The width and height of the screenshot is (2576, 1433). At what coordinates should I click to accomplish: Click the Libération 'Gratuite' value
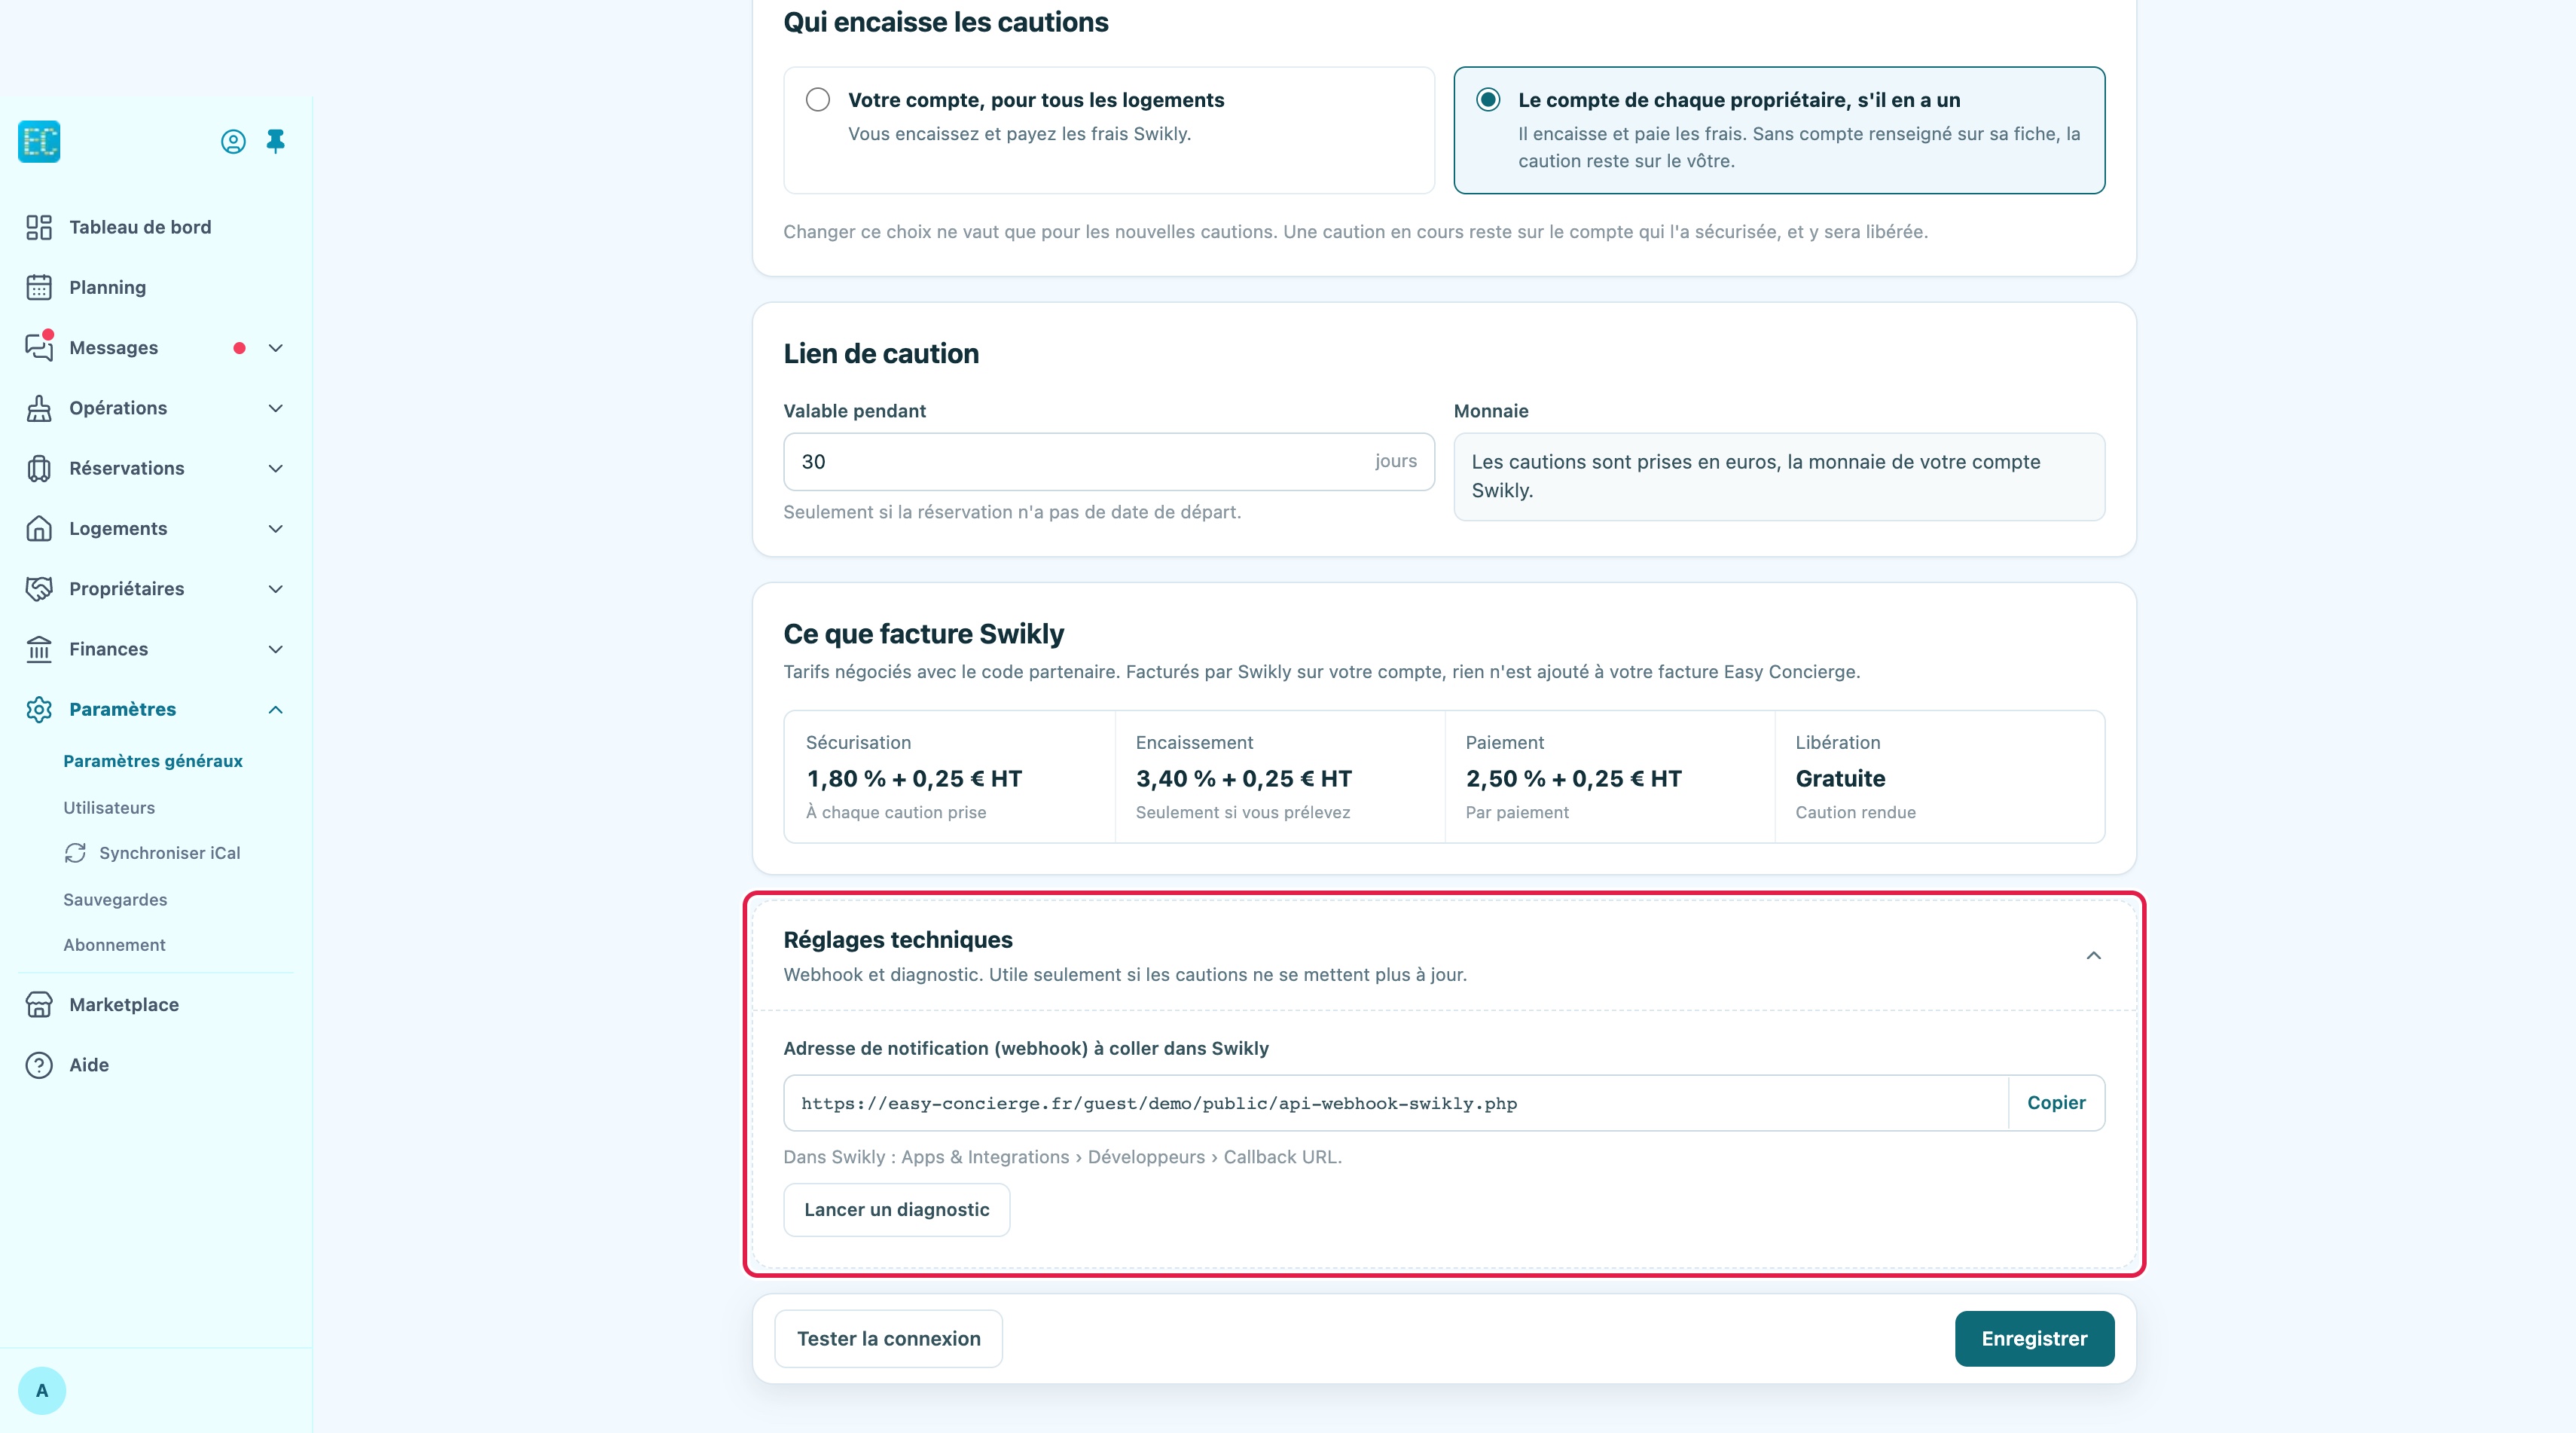[1840, 779]
